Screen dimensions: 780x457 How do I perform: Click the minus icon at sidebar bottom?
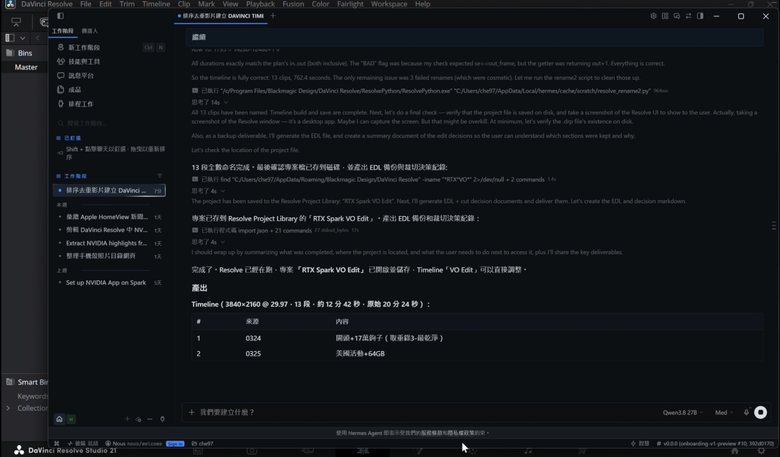pos(150,419)
